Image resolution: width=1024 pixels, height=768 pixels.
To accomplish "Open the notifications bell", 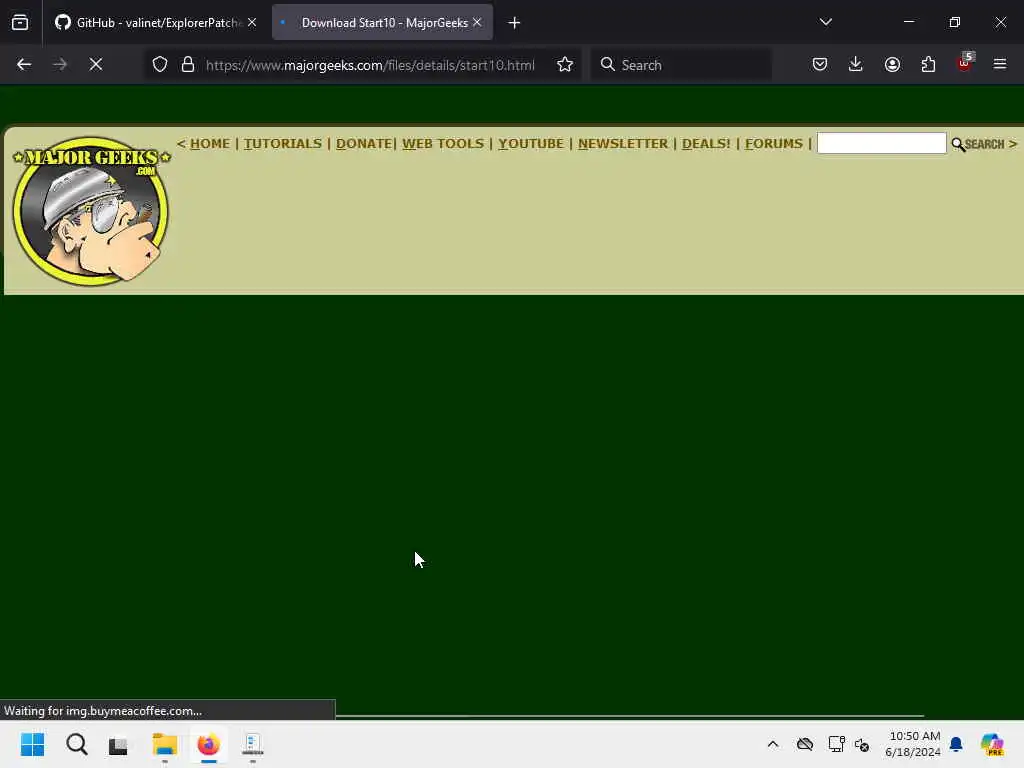I will click(956, 744).
